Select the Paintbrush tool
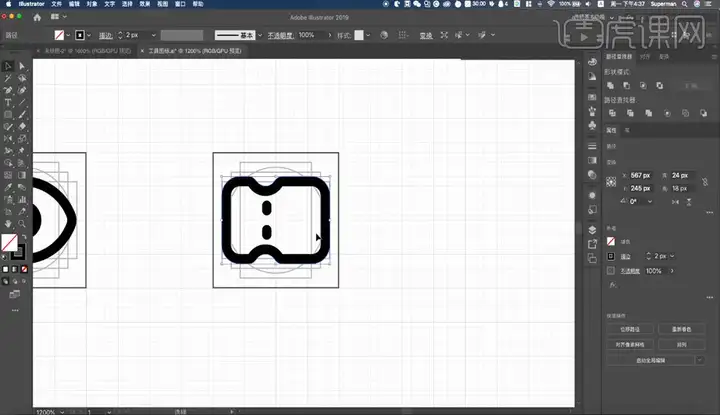 pyautogui.click(x=22, y=114)
